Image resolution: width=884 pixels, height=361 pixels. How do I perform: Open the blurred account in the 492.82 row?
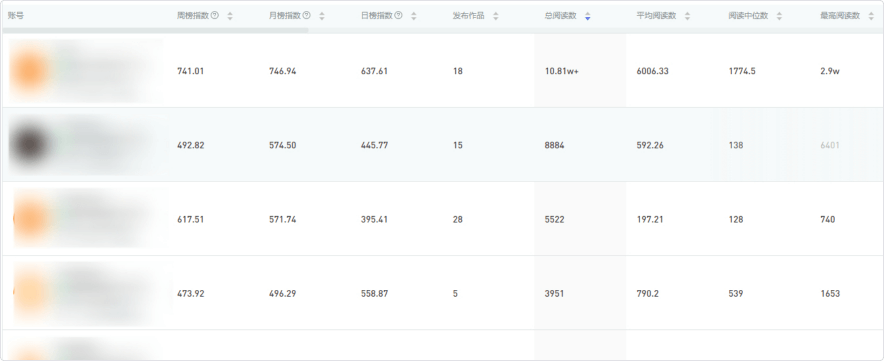click(x=85, y=145)
